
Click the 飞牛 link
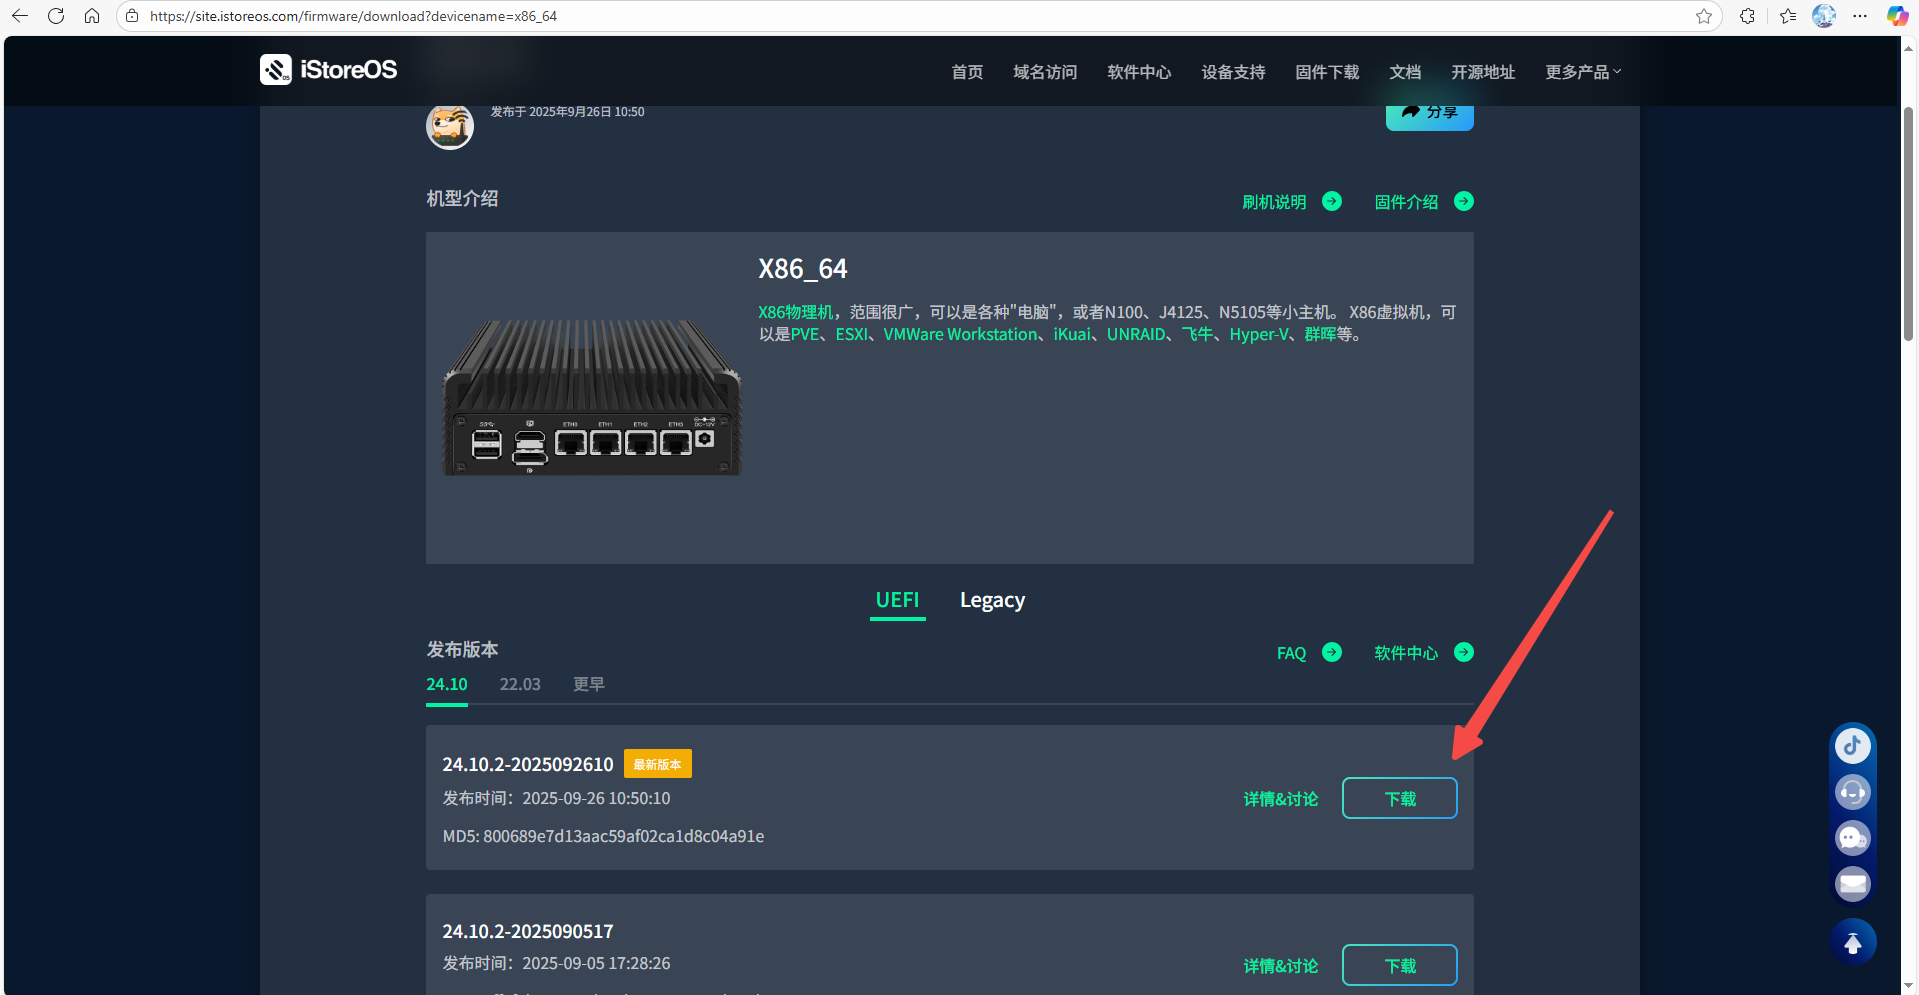point(1197,334)
